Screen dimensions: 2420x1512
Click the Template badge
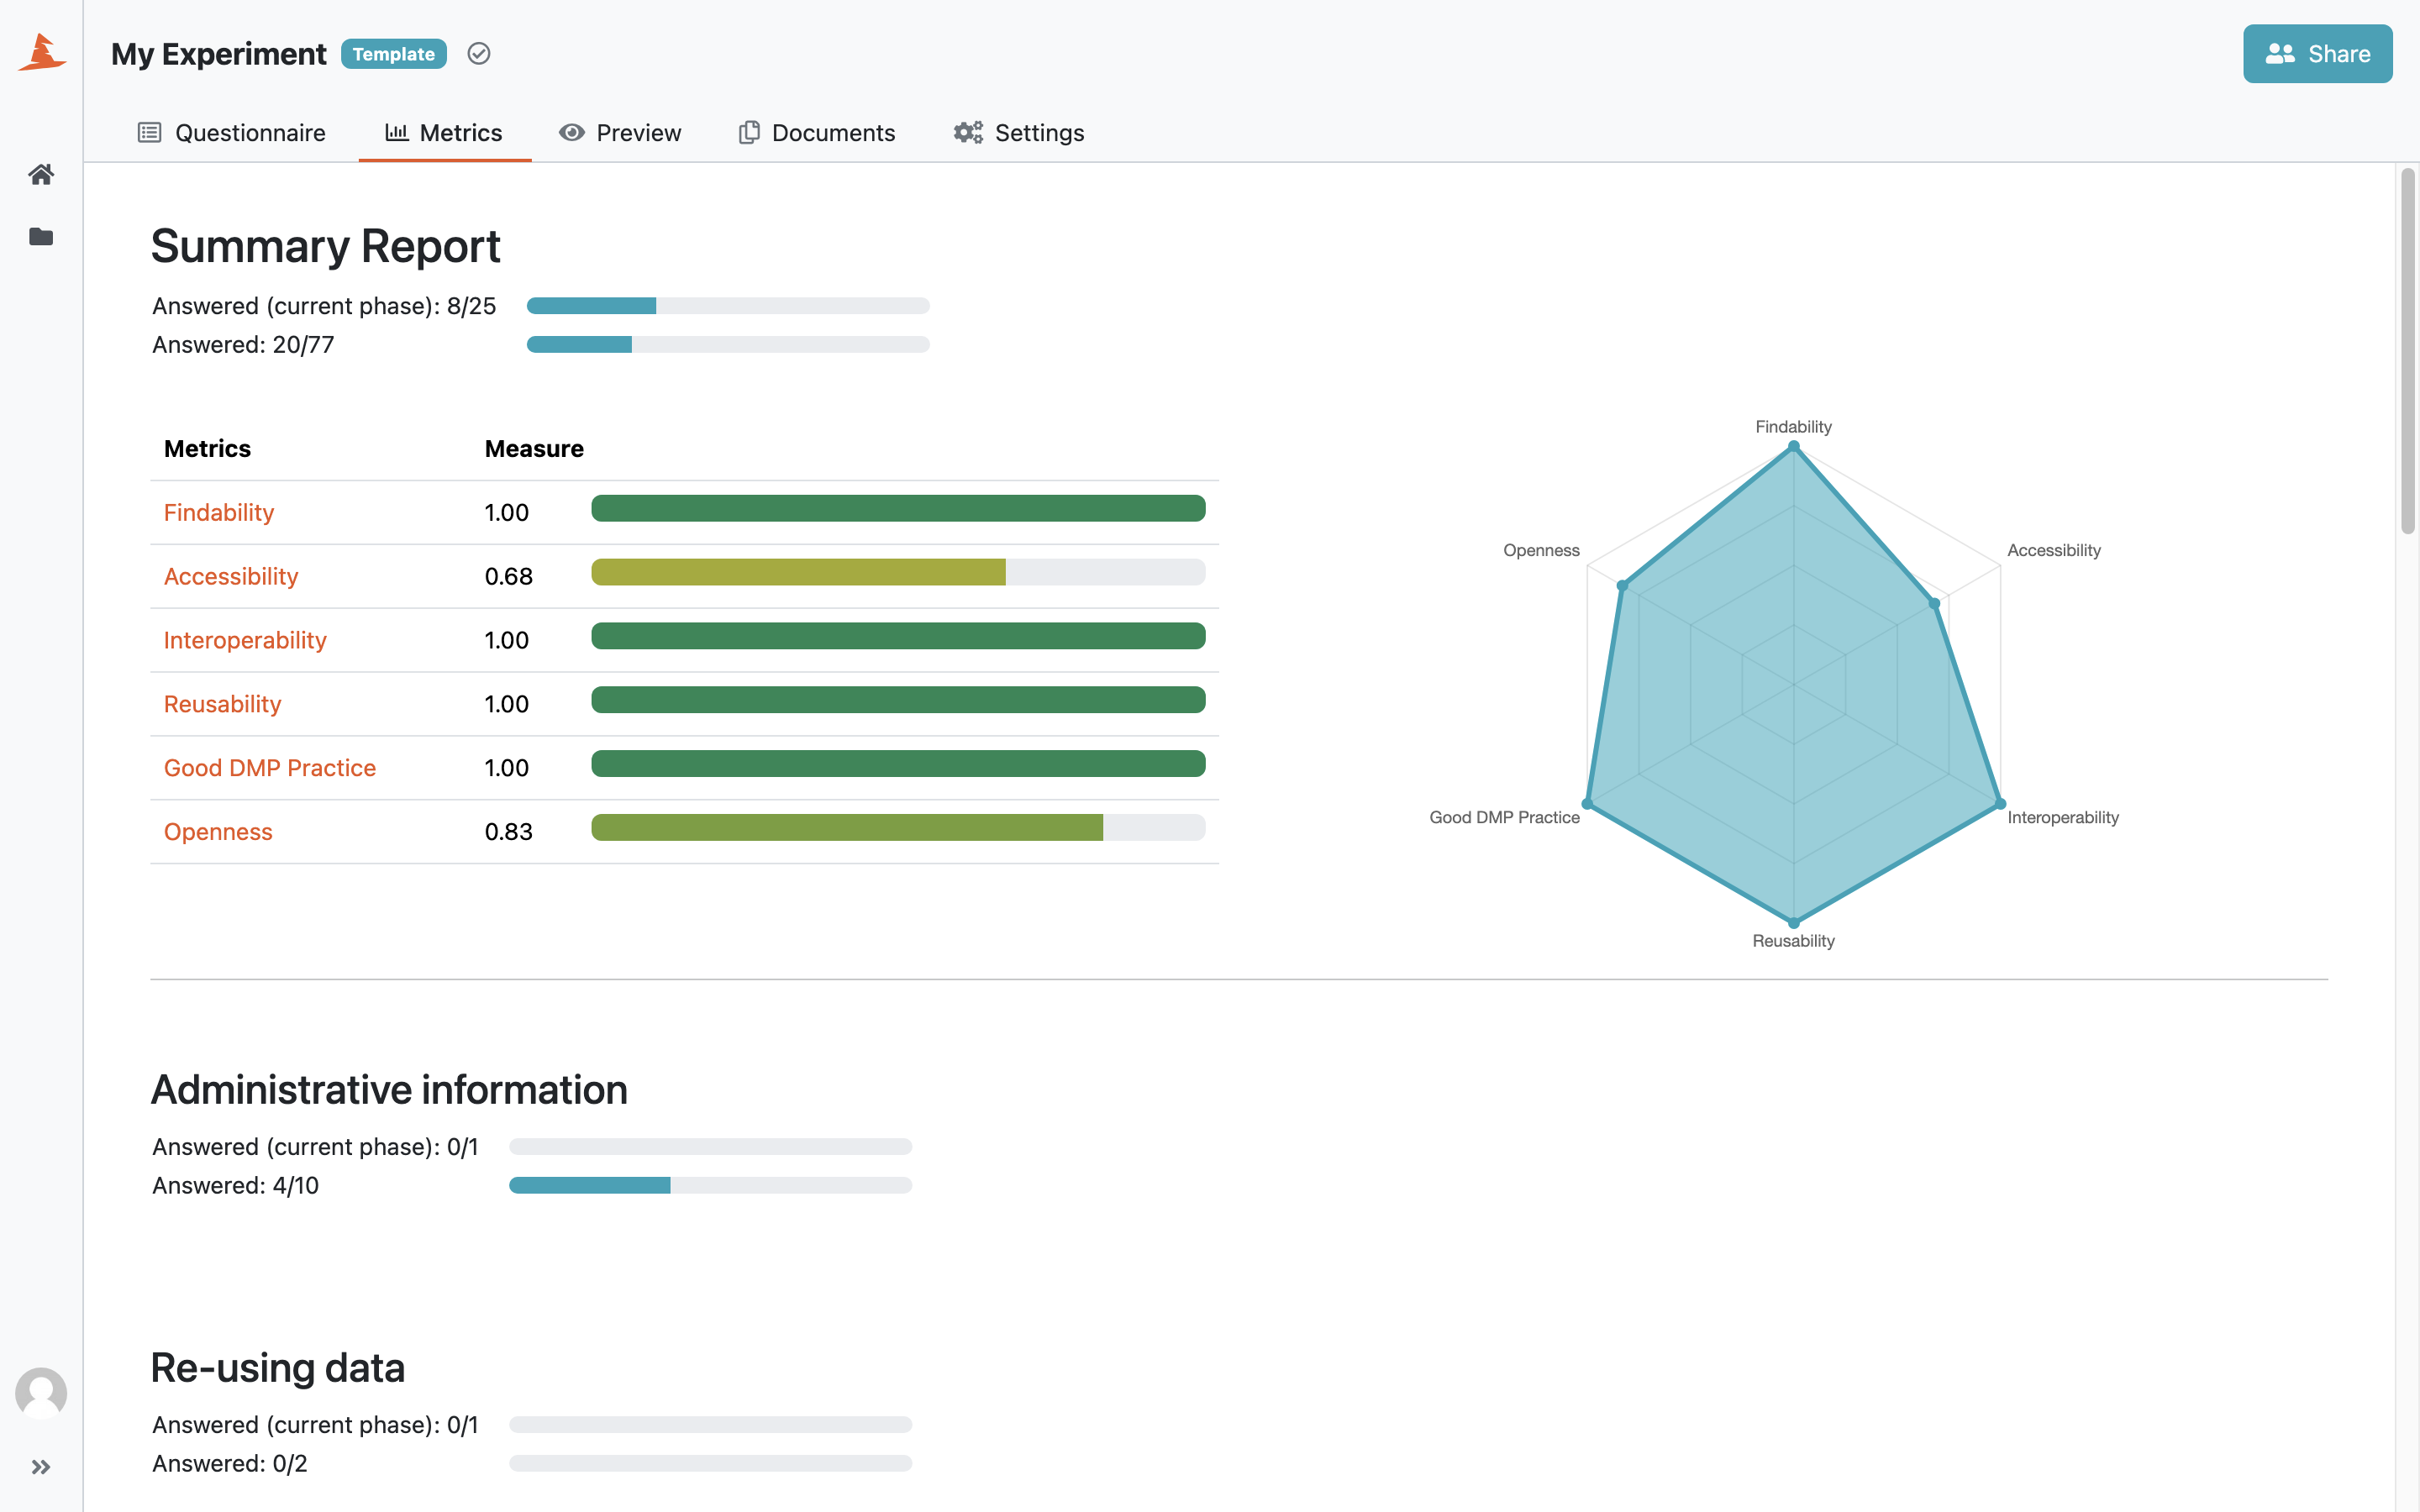[x=394, y=54]
